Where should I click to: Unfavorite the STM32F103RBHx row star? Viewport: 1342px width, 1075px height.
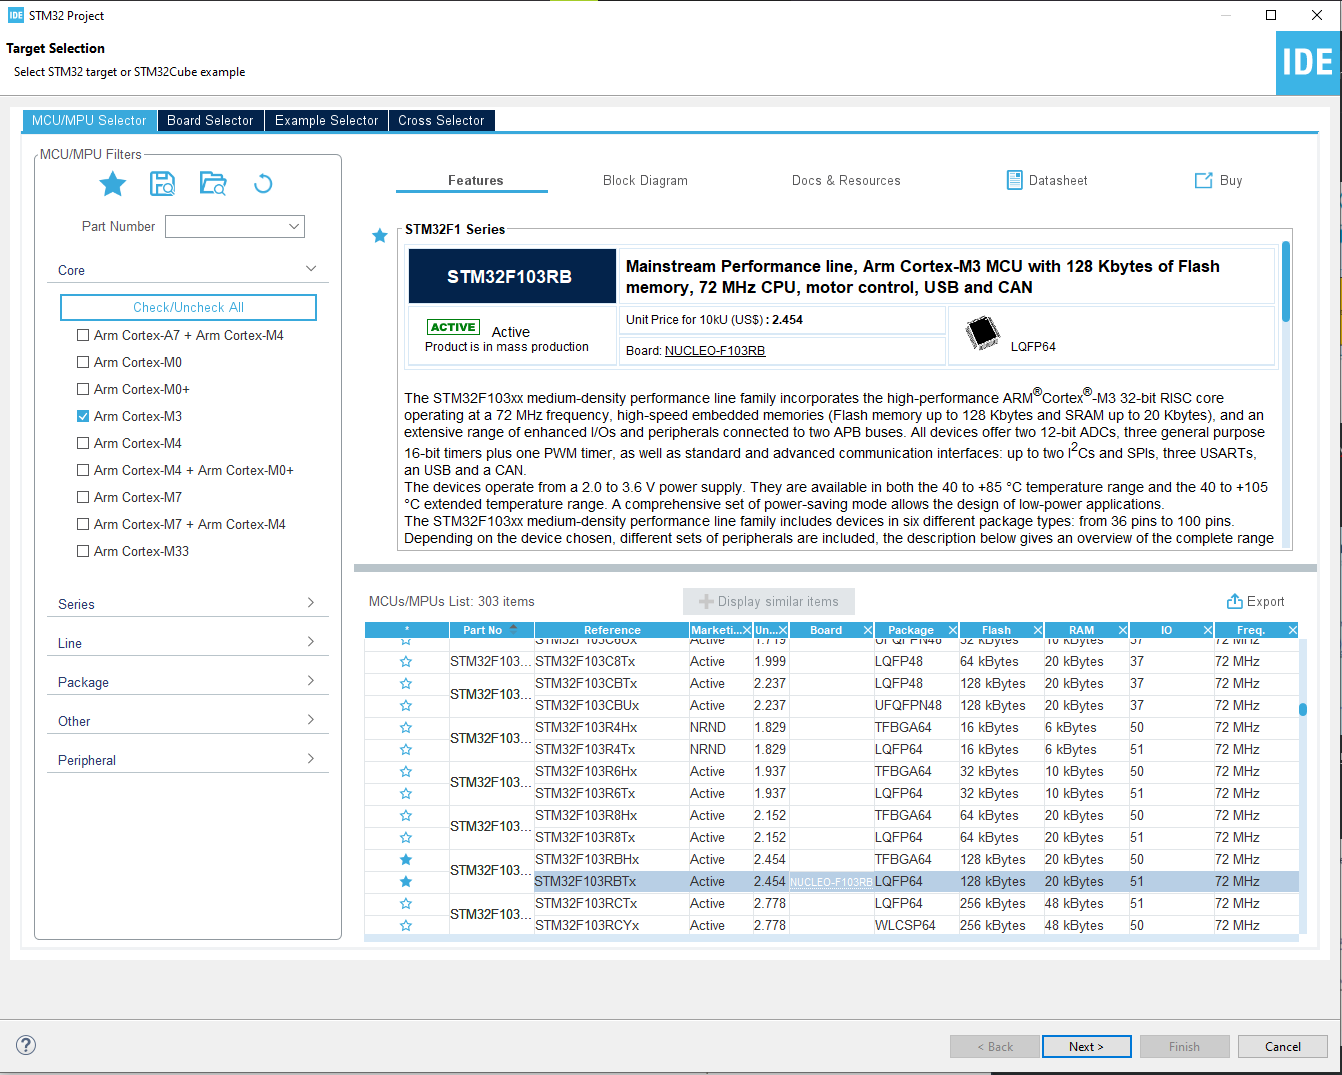point(406,860)
